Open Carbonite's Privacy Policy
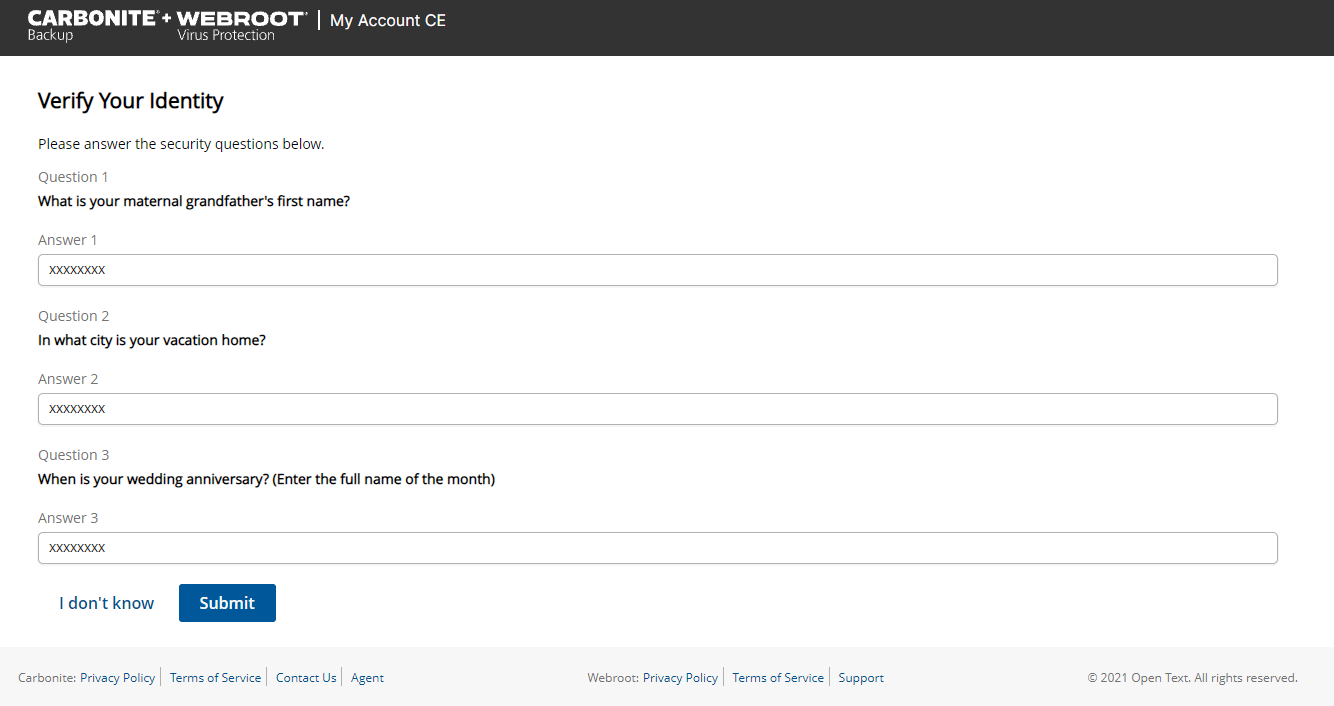Image resolution: width=1334 pixels, height=706 pixels. point(117,677)
